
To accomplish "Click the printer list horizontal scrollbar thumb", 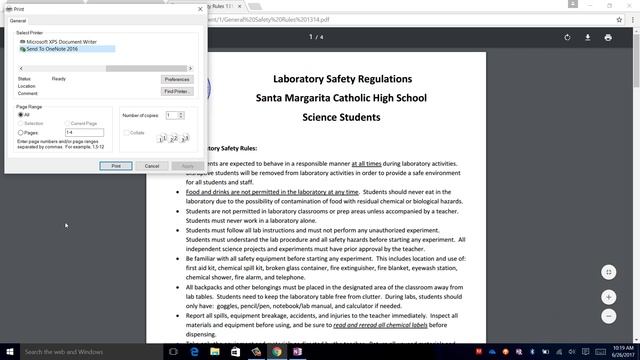I will 146,69.
